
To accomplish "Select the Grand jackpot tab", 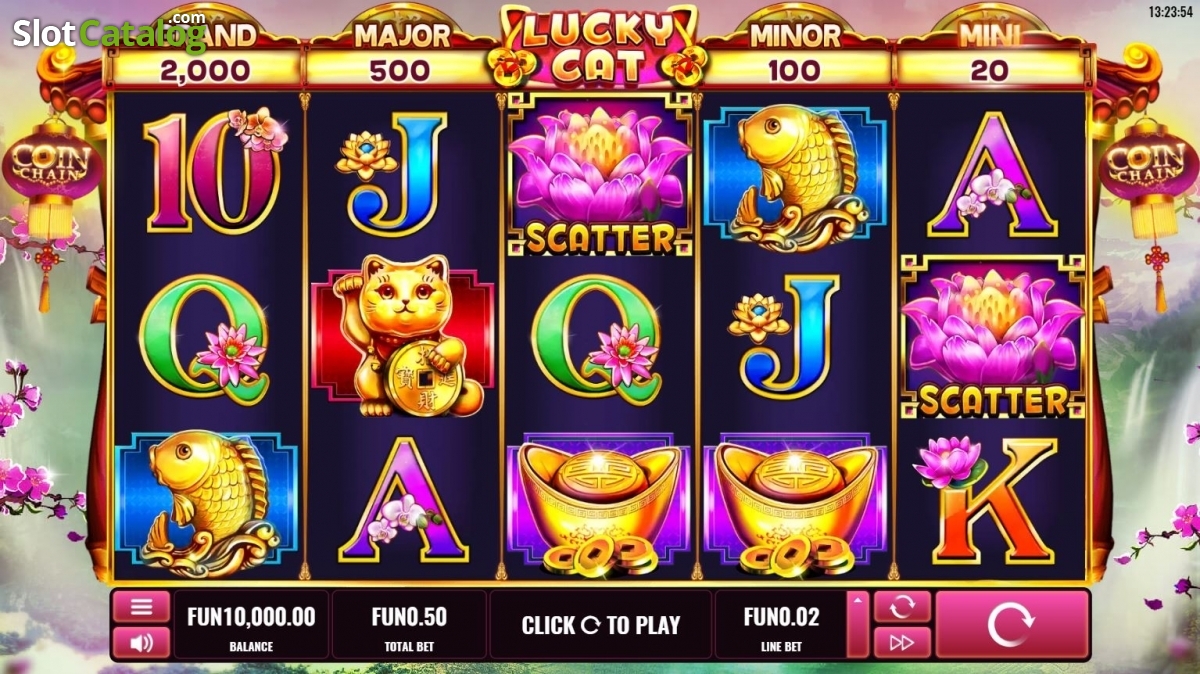I will [205, 55].
